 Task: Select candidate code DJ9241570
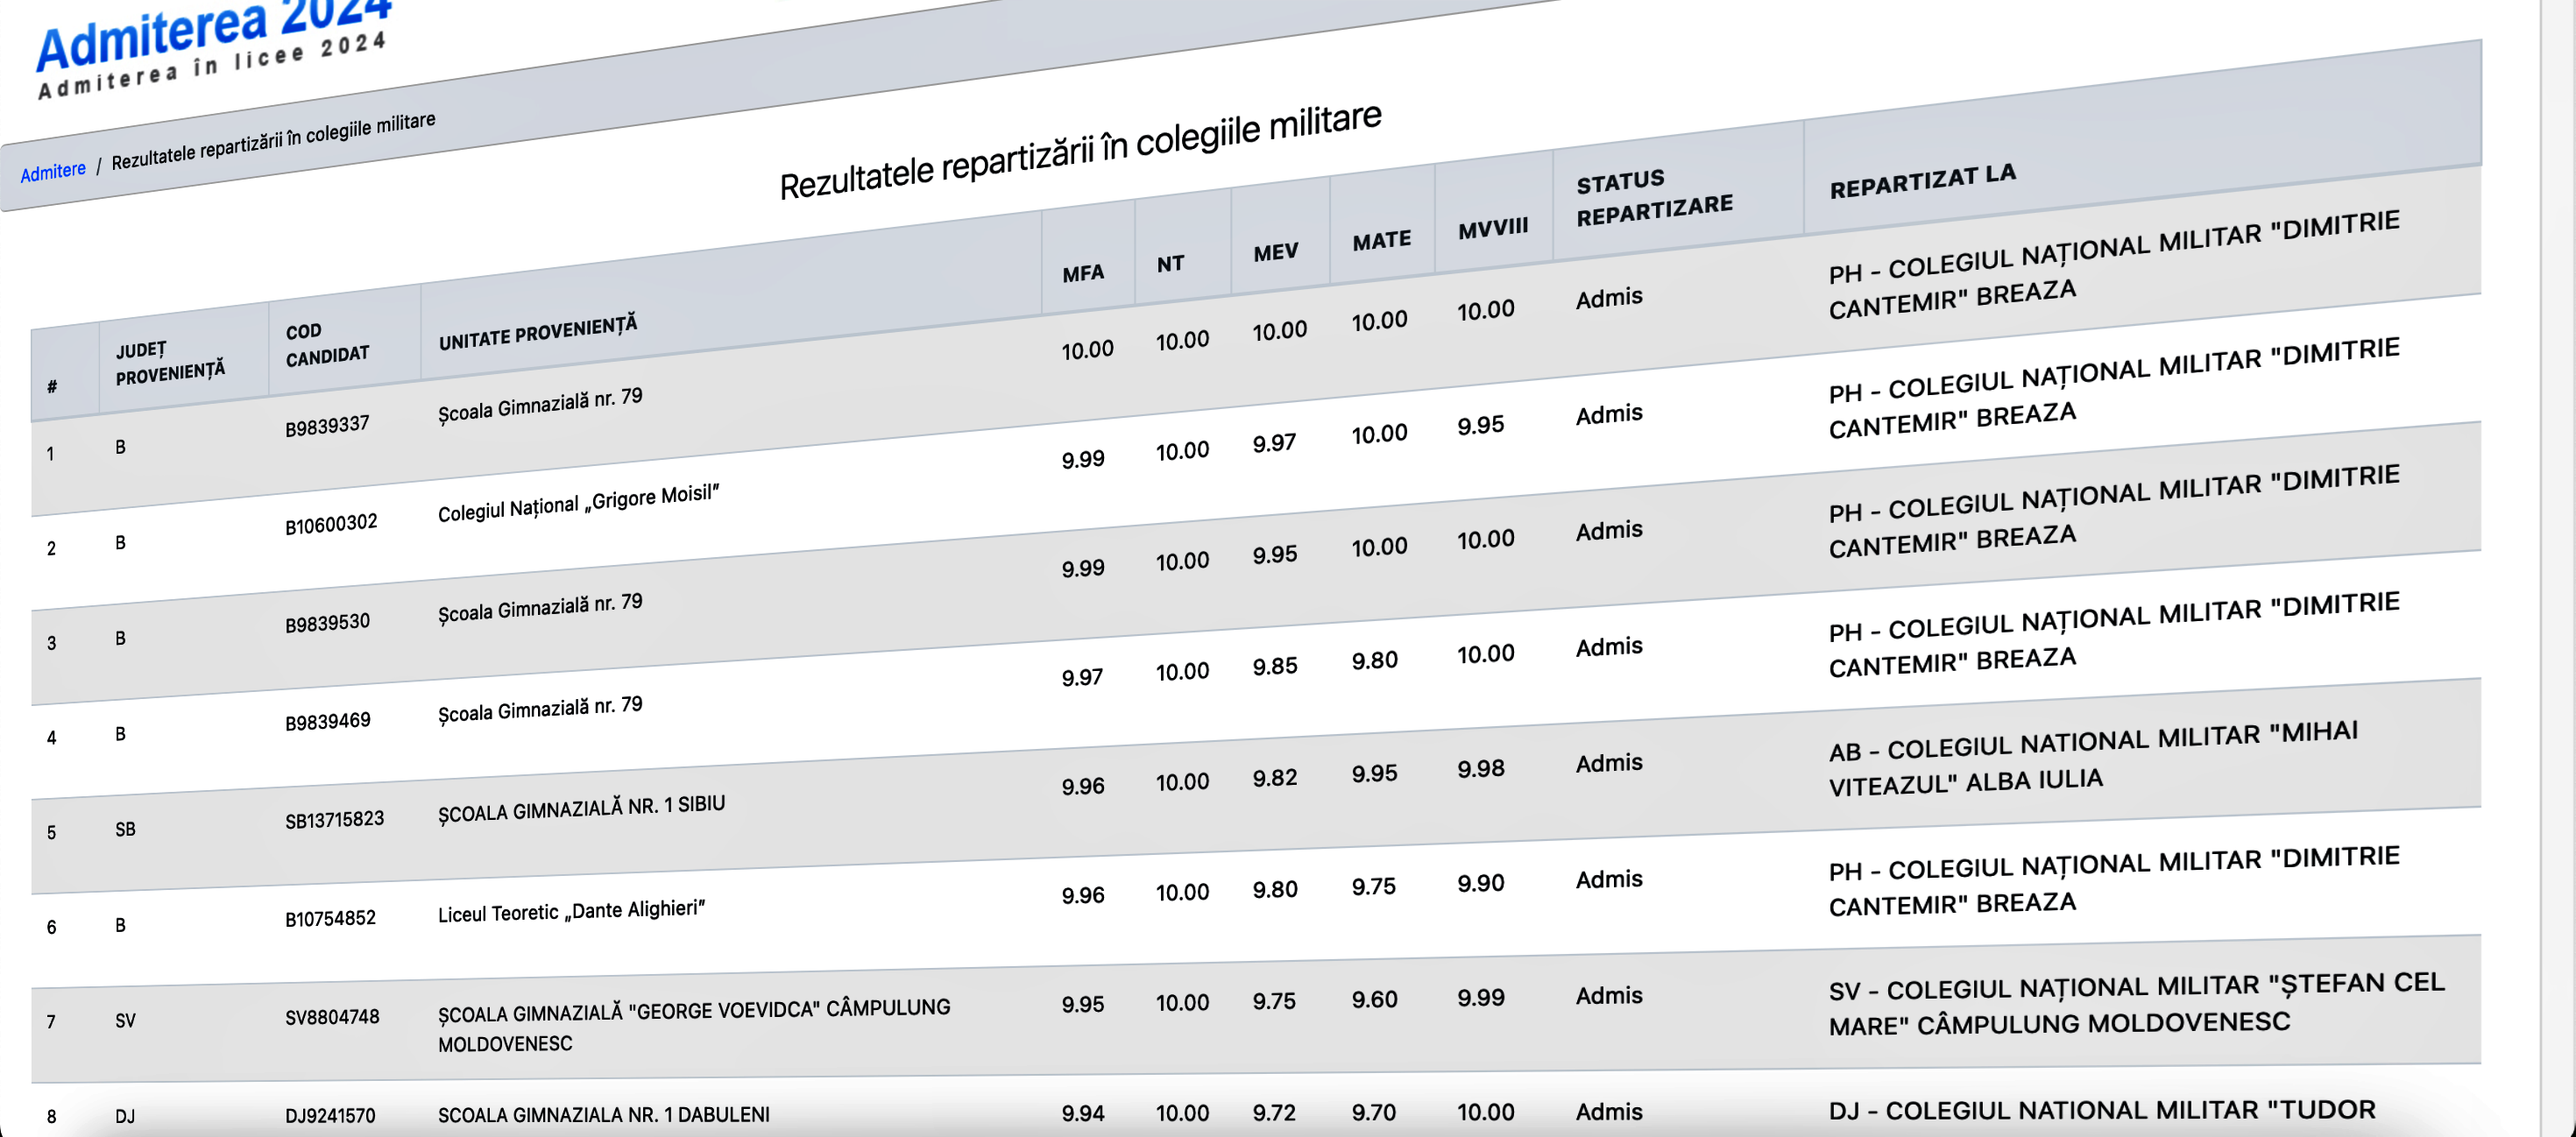[330, 1115]
